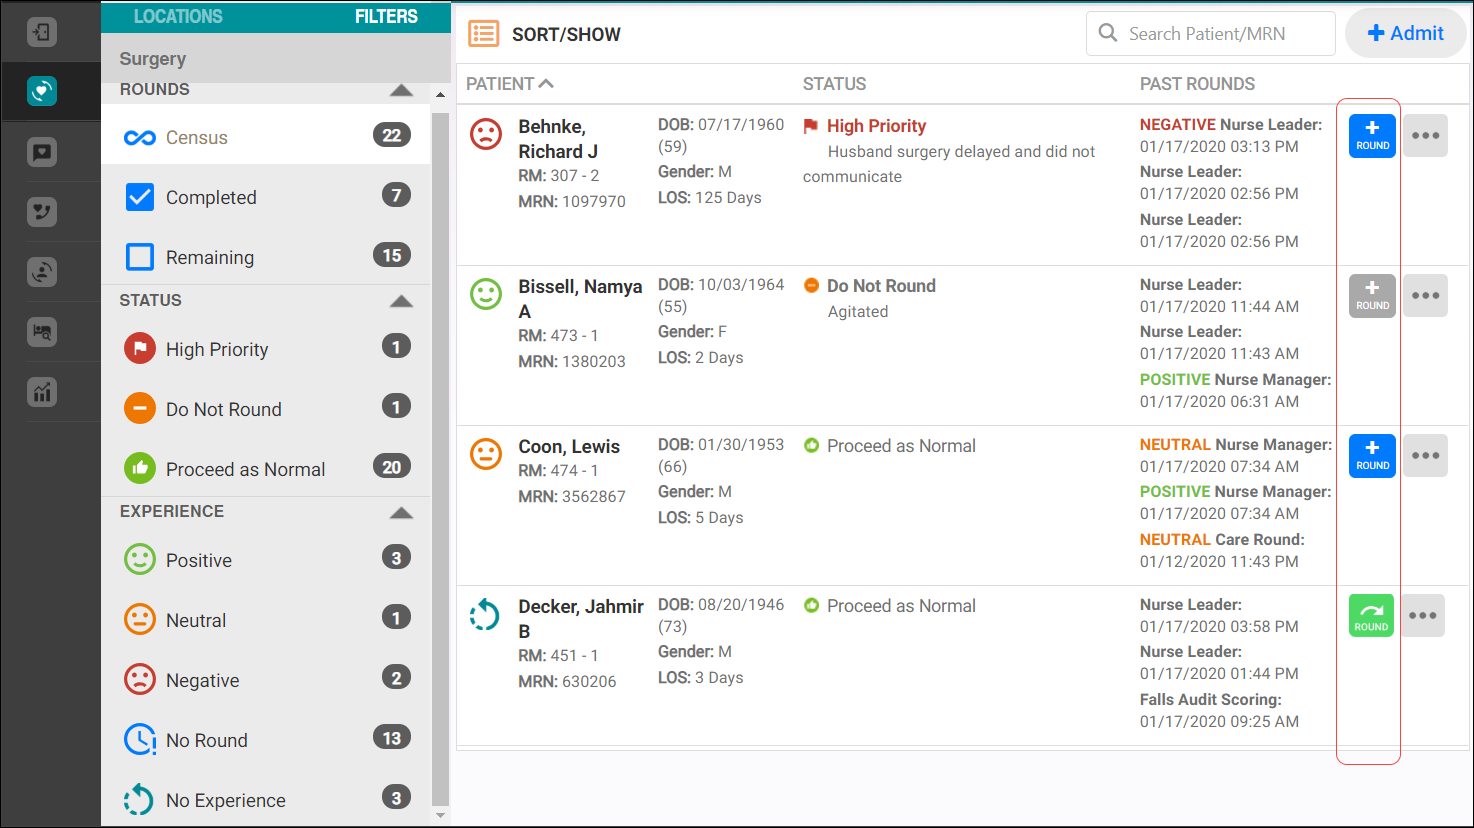Check the Remaining rounds checkbox

140,257
